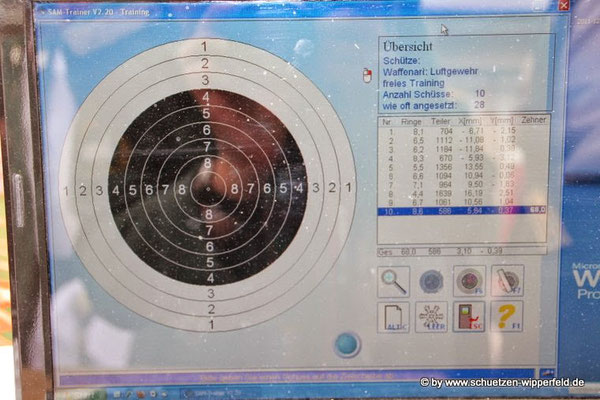The image size is (600, 400).
Task: Click the Ges totals row
Action: (461, 251)
